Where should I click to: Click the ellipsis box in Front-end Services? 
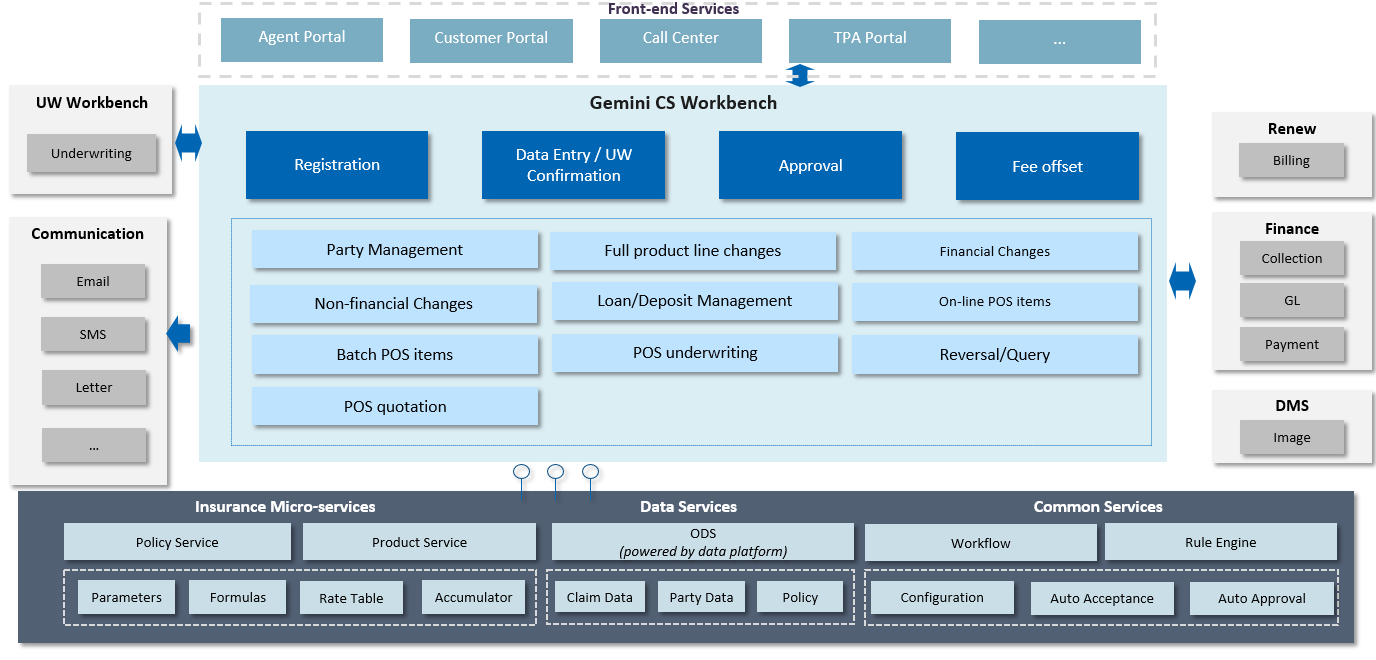[x=1059, y=41]
